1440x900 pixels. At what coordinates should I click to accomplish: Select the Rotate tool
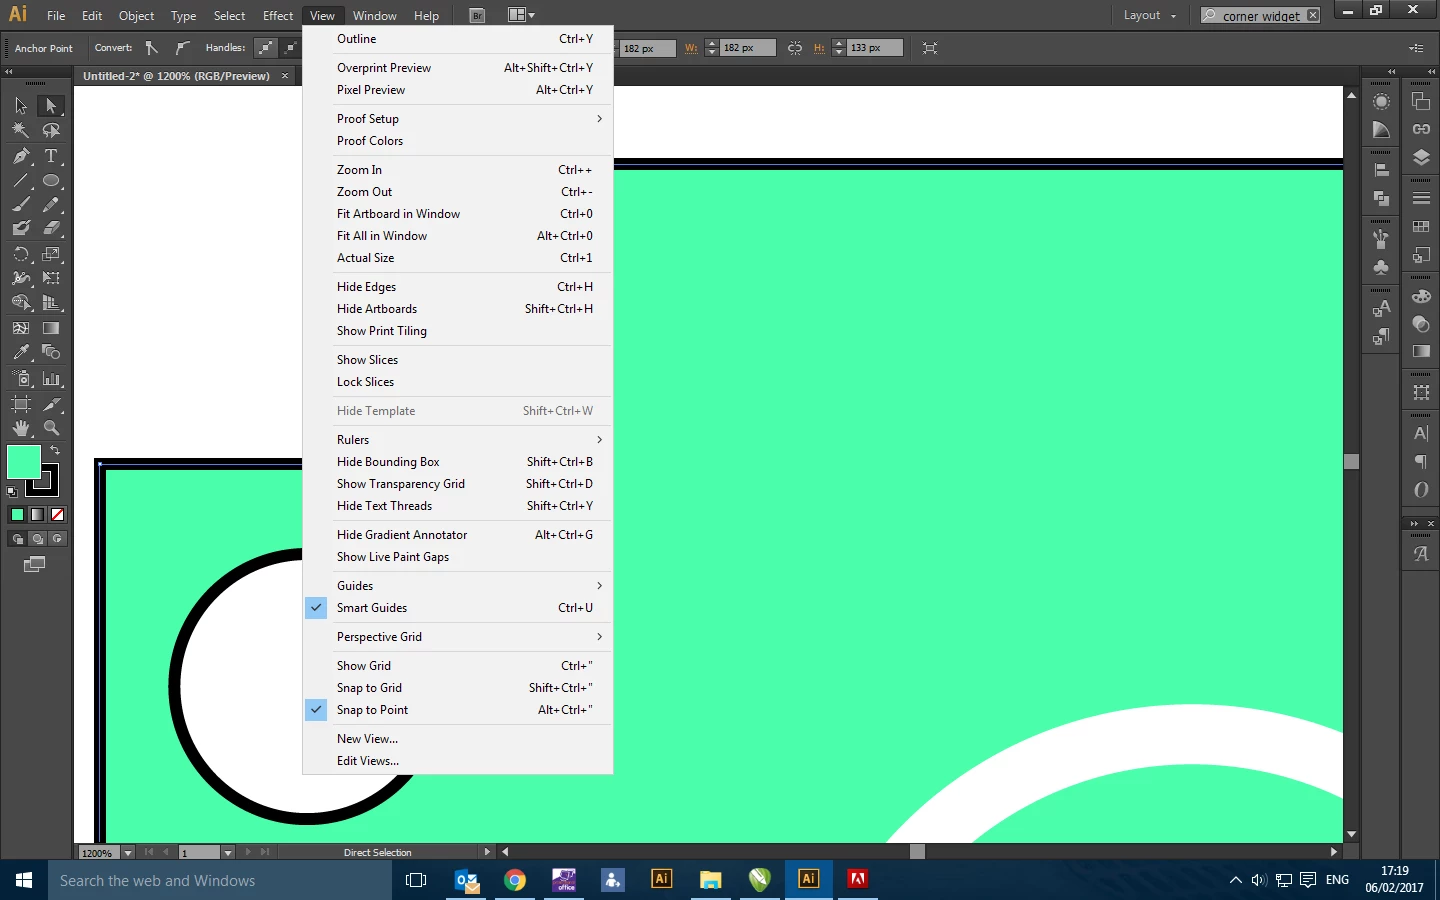point(20,254)
